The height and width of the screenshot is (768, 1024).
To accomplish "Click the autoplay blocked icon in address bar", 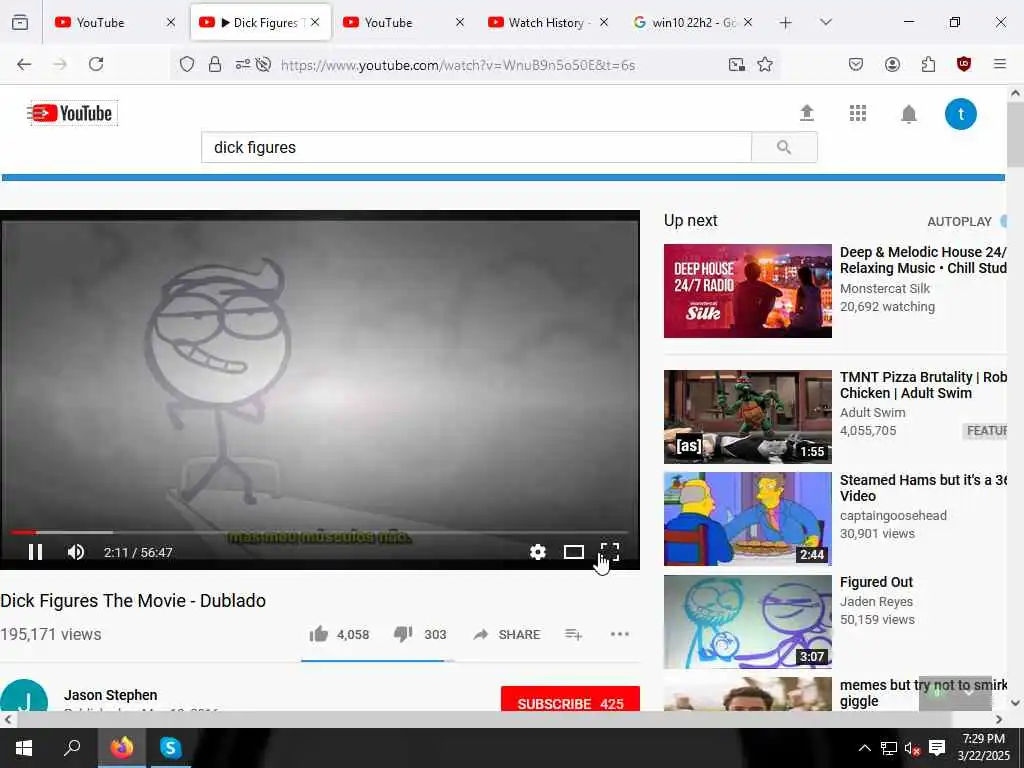I will click(x=263, y=65).
